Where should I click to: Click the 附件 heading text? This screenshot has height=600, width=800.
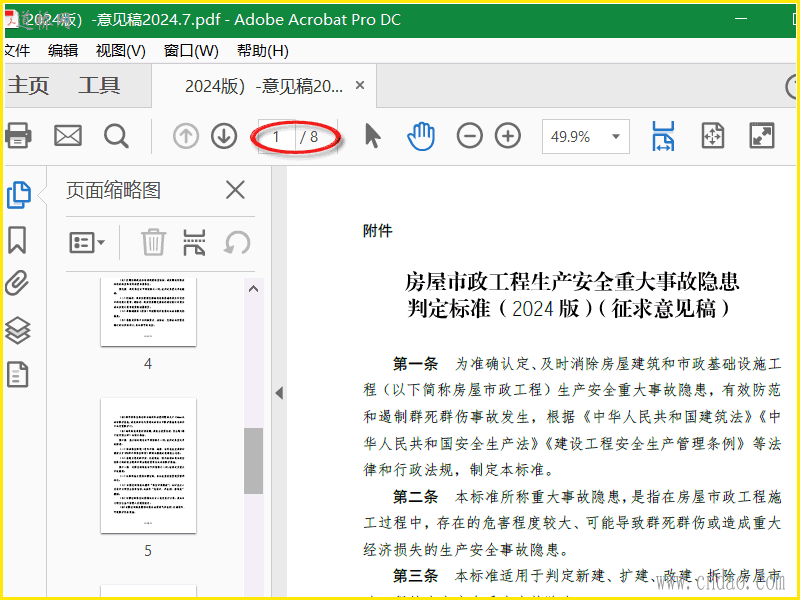click(x=378, y=231)
